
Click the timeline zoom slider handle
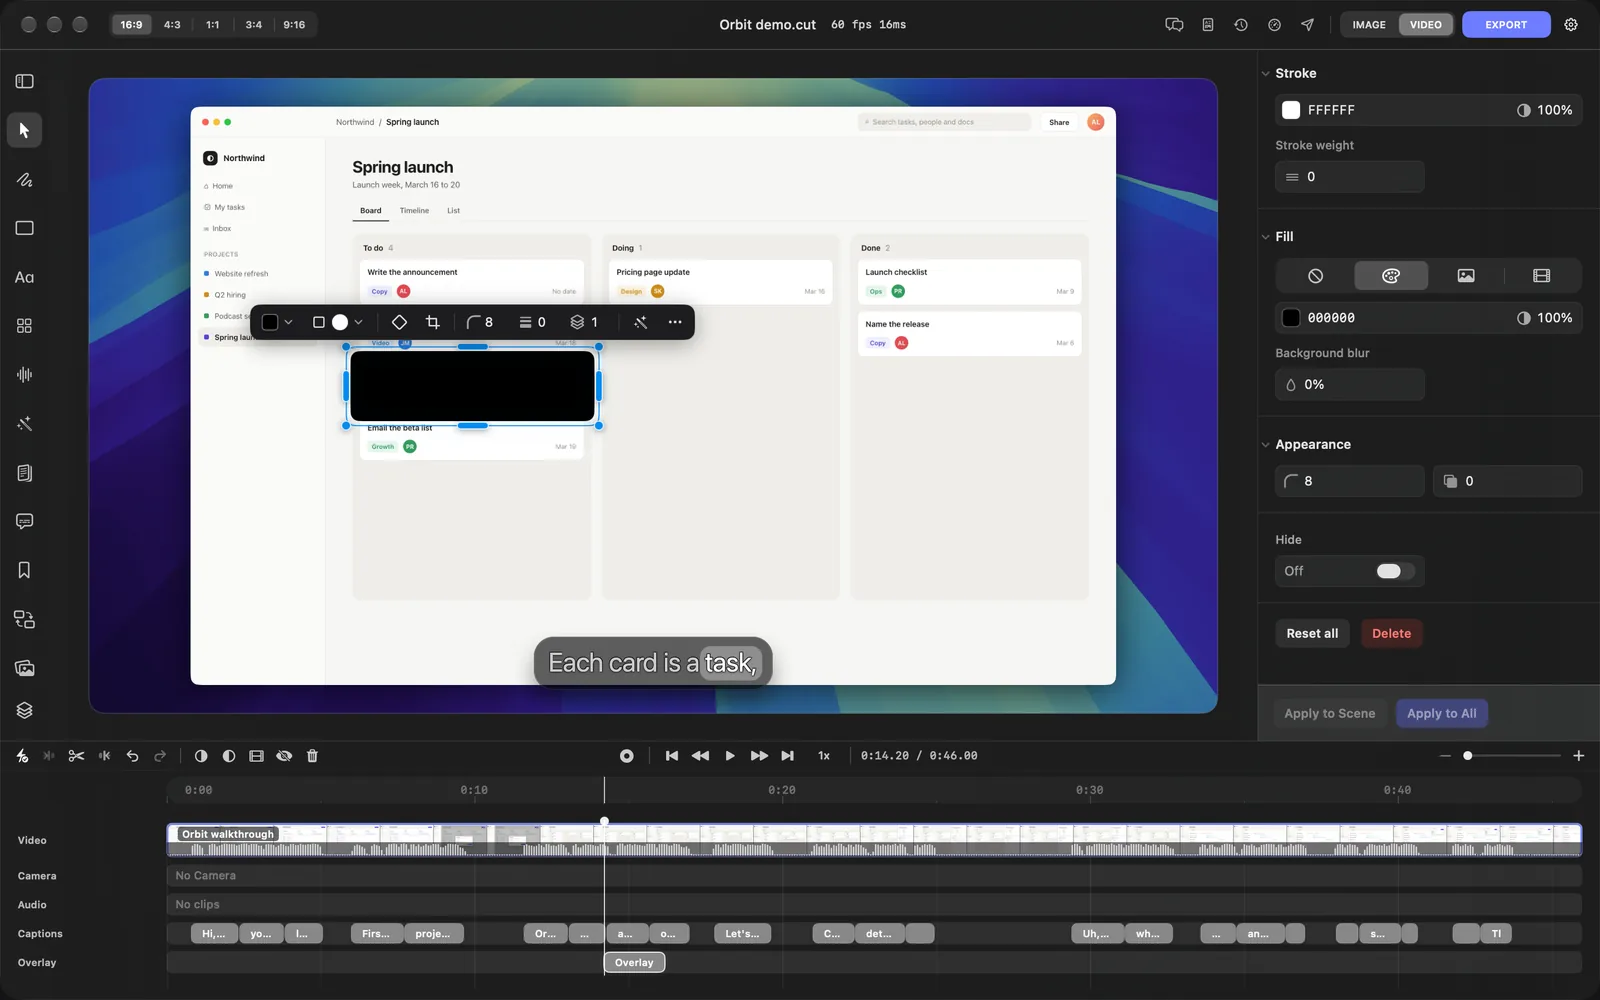click(1467, 756)
